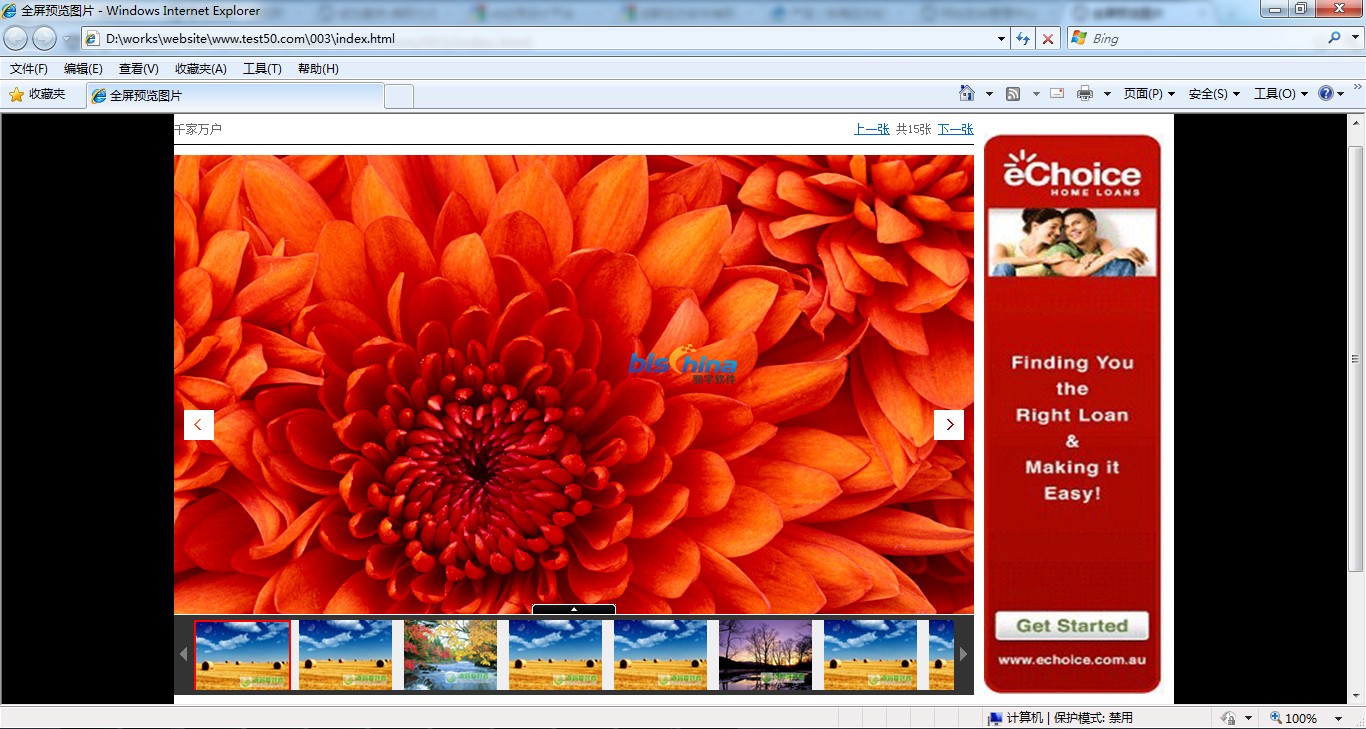Click the RSS feeds icon
The height and width of the screenshot is (729, 1366).
click(x=1013, y=94)
